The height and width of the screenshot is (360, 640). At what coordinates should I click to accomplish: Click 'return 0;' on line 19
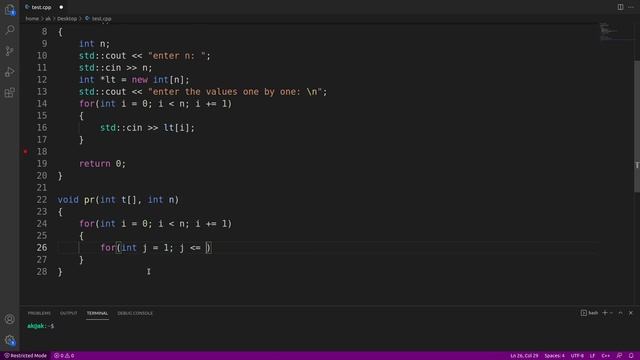coord(102,164)
